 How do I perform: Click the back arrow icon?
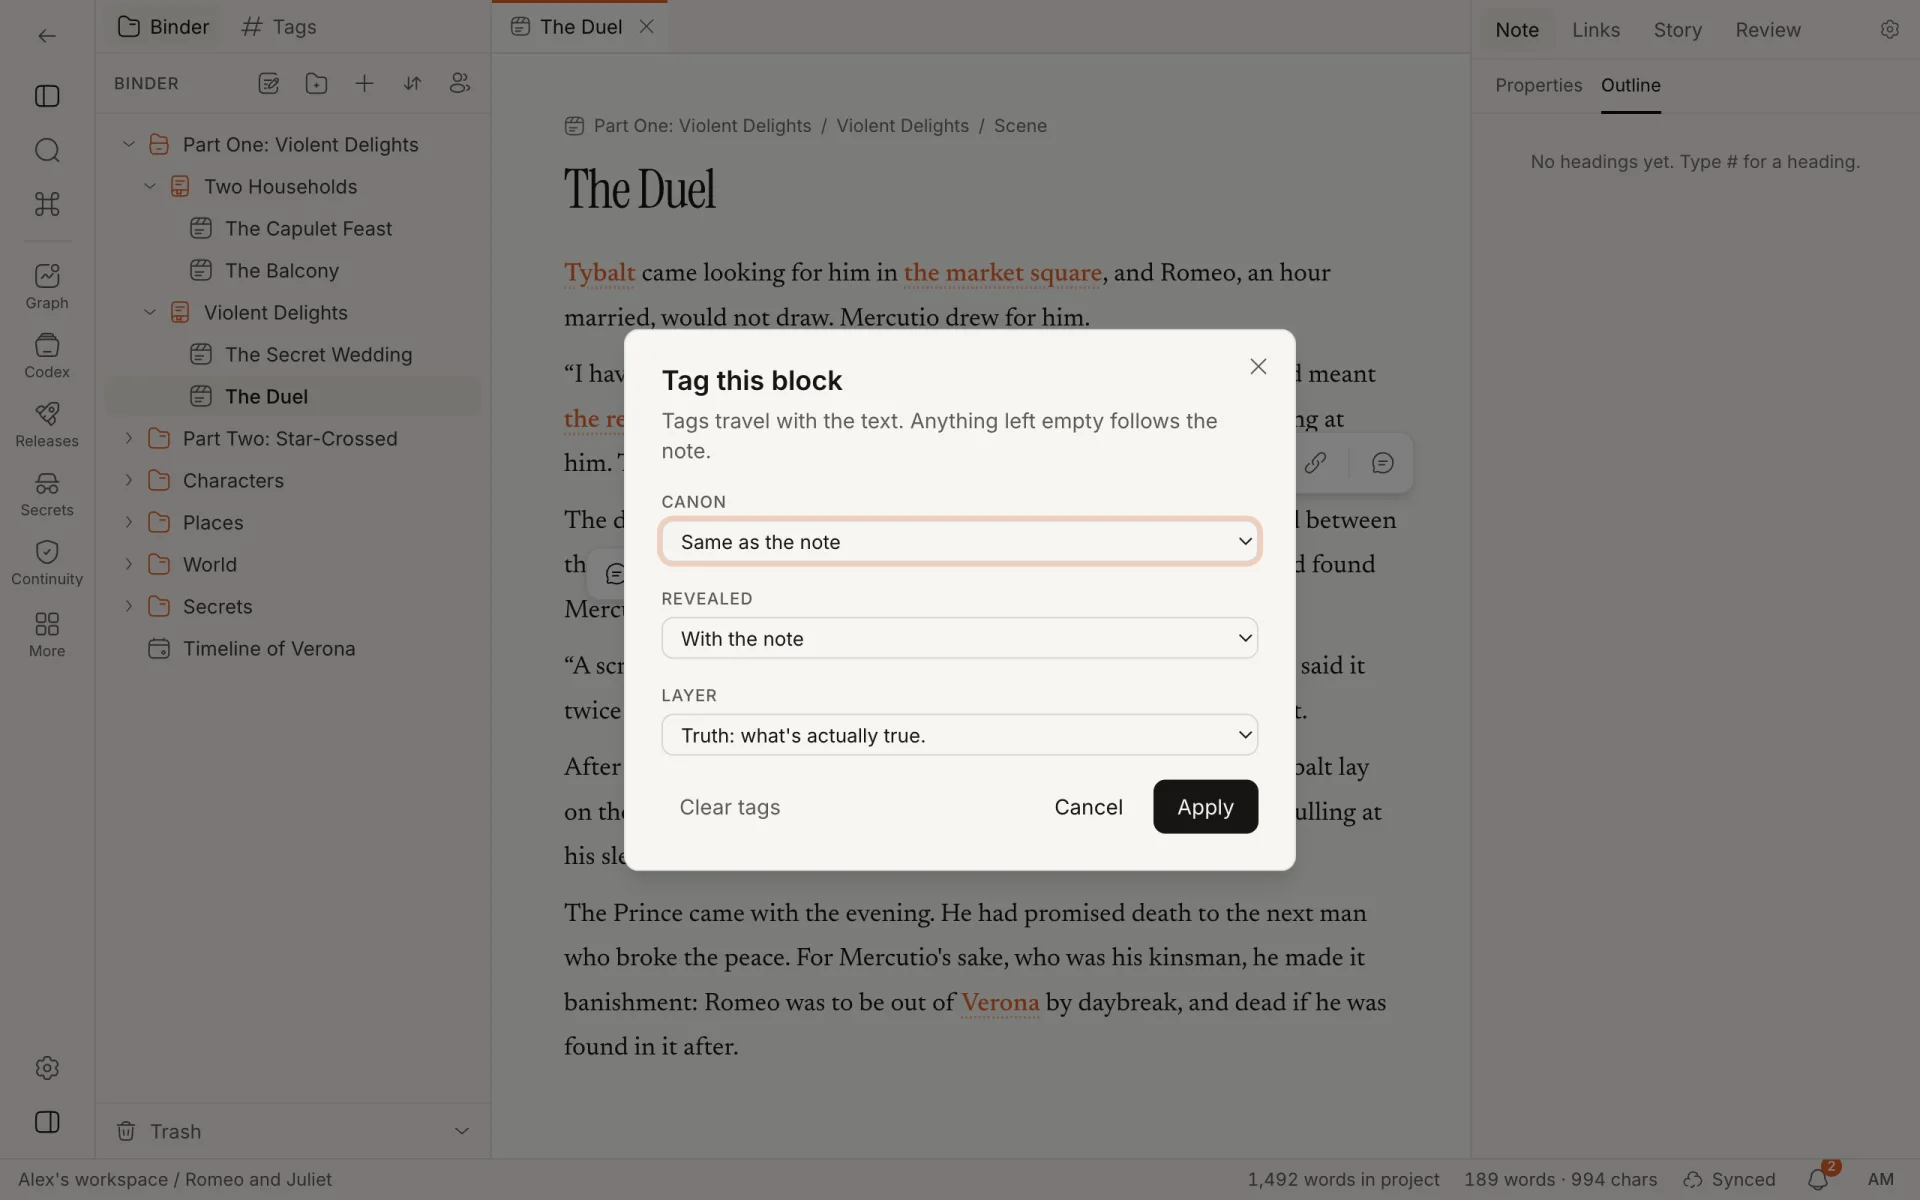pyautogui.click(x=47, y=36)
